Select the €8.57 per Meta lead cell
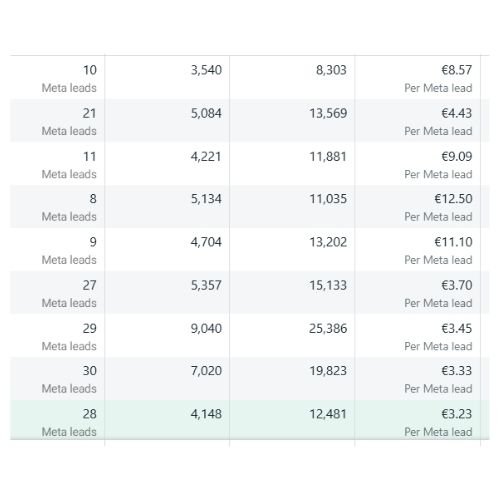Screen dimensions: 500x500 pos(418,78)
